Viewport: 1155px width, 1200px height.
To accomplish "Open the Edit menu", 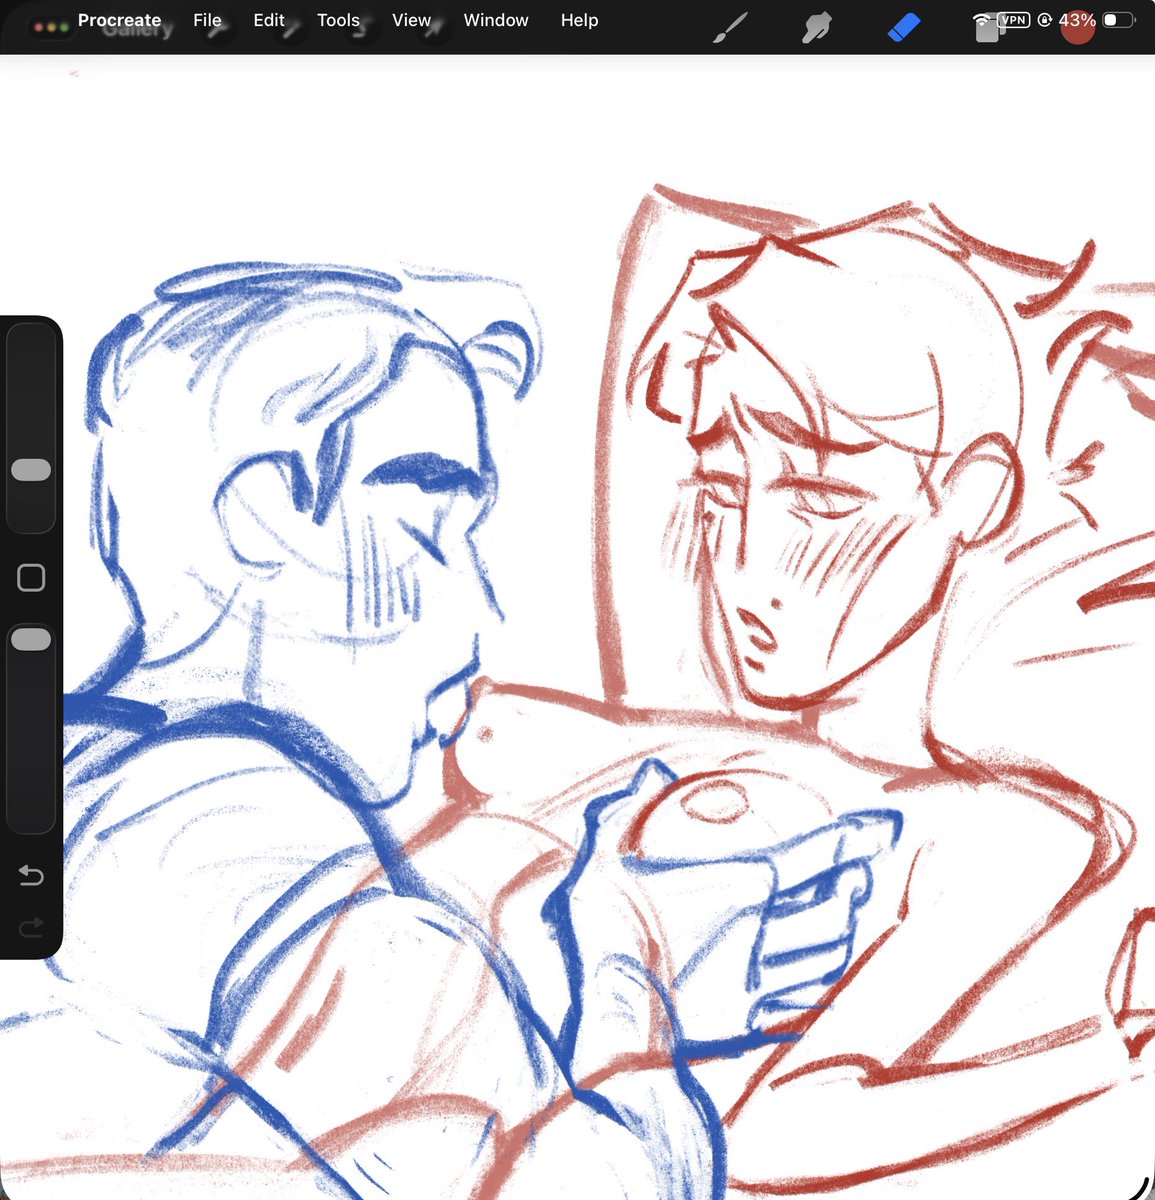I will pyautogui.click(x=269, y=20).
